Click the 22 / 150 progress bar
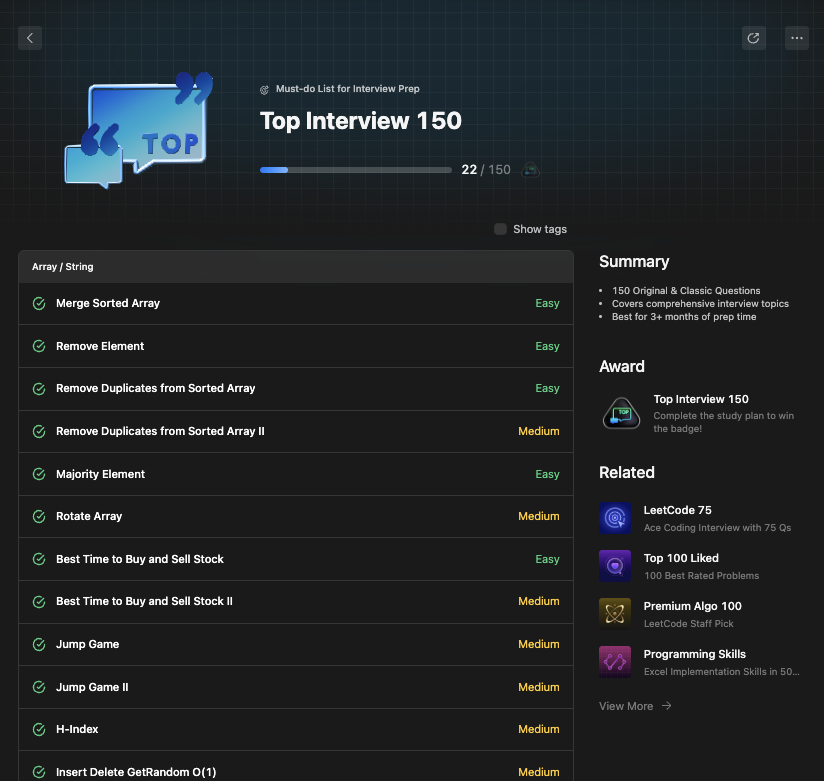824x781 pixels. [x=355, y=170]
